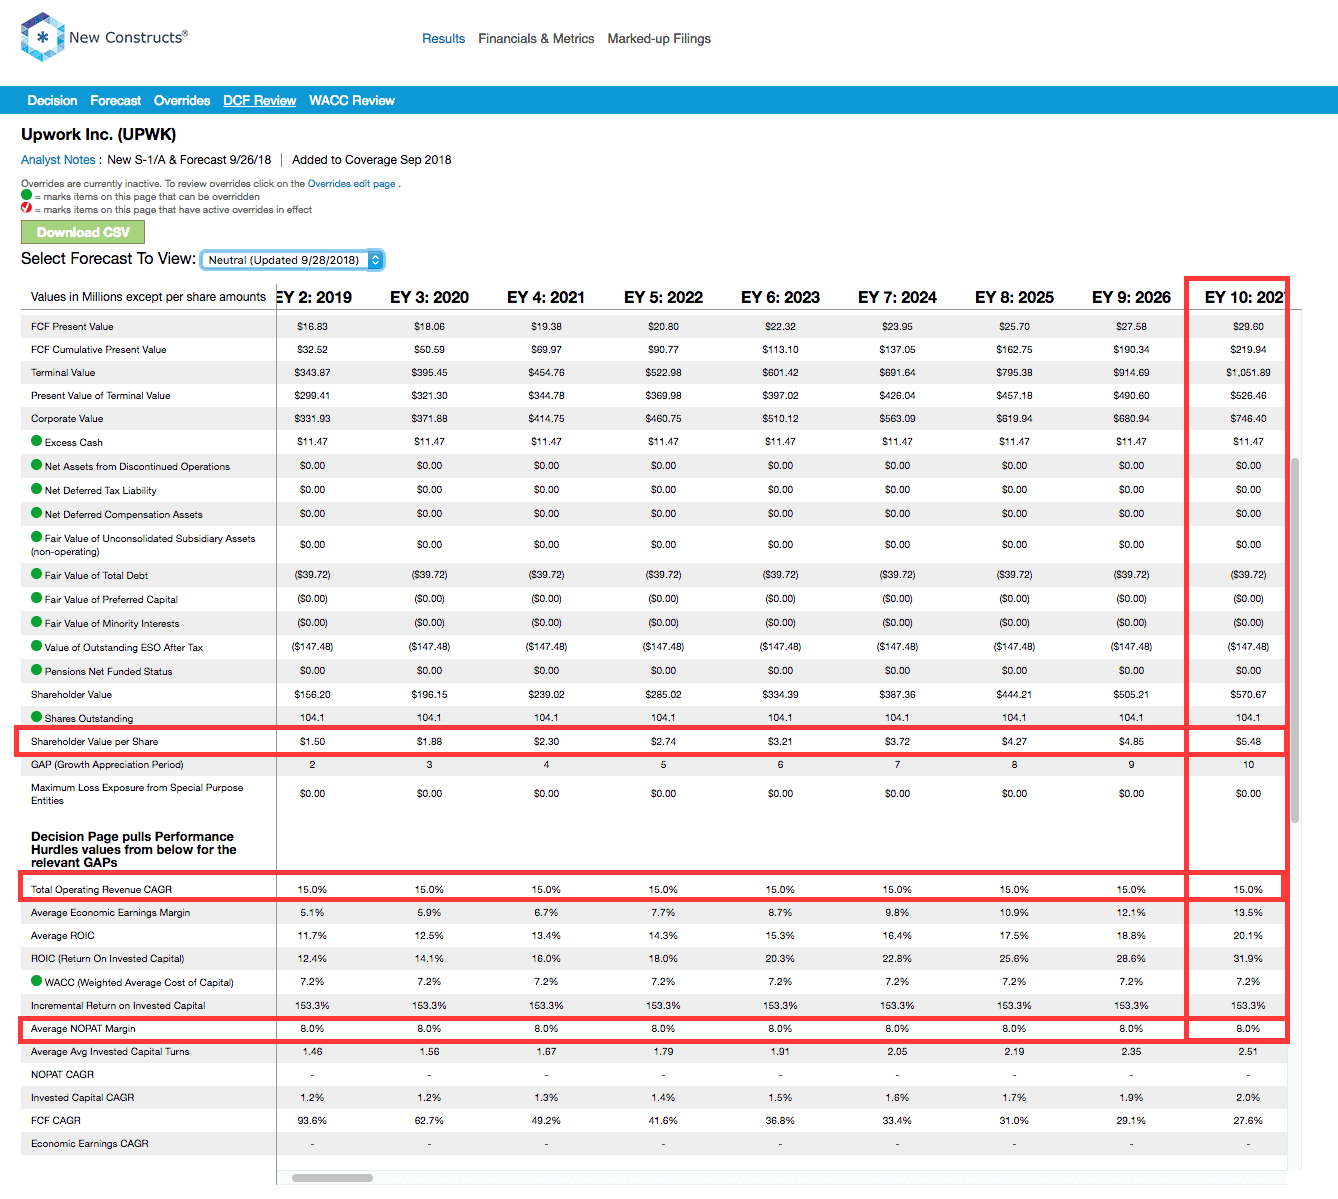Click green dot for Value of Outstanding ESO After Tax
The height and width of the screenshot is (1199, 1338).
click(36, 646)
